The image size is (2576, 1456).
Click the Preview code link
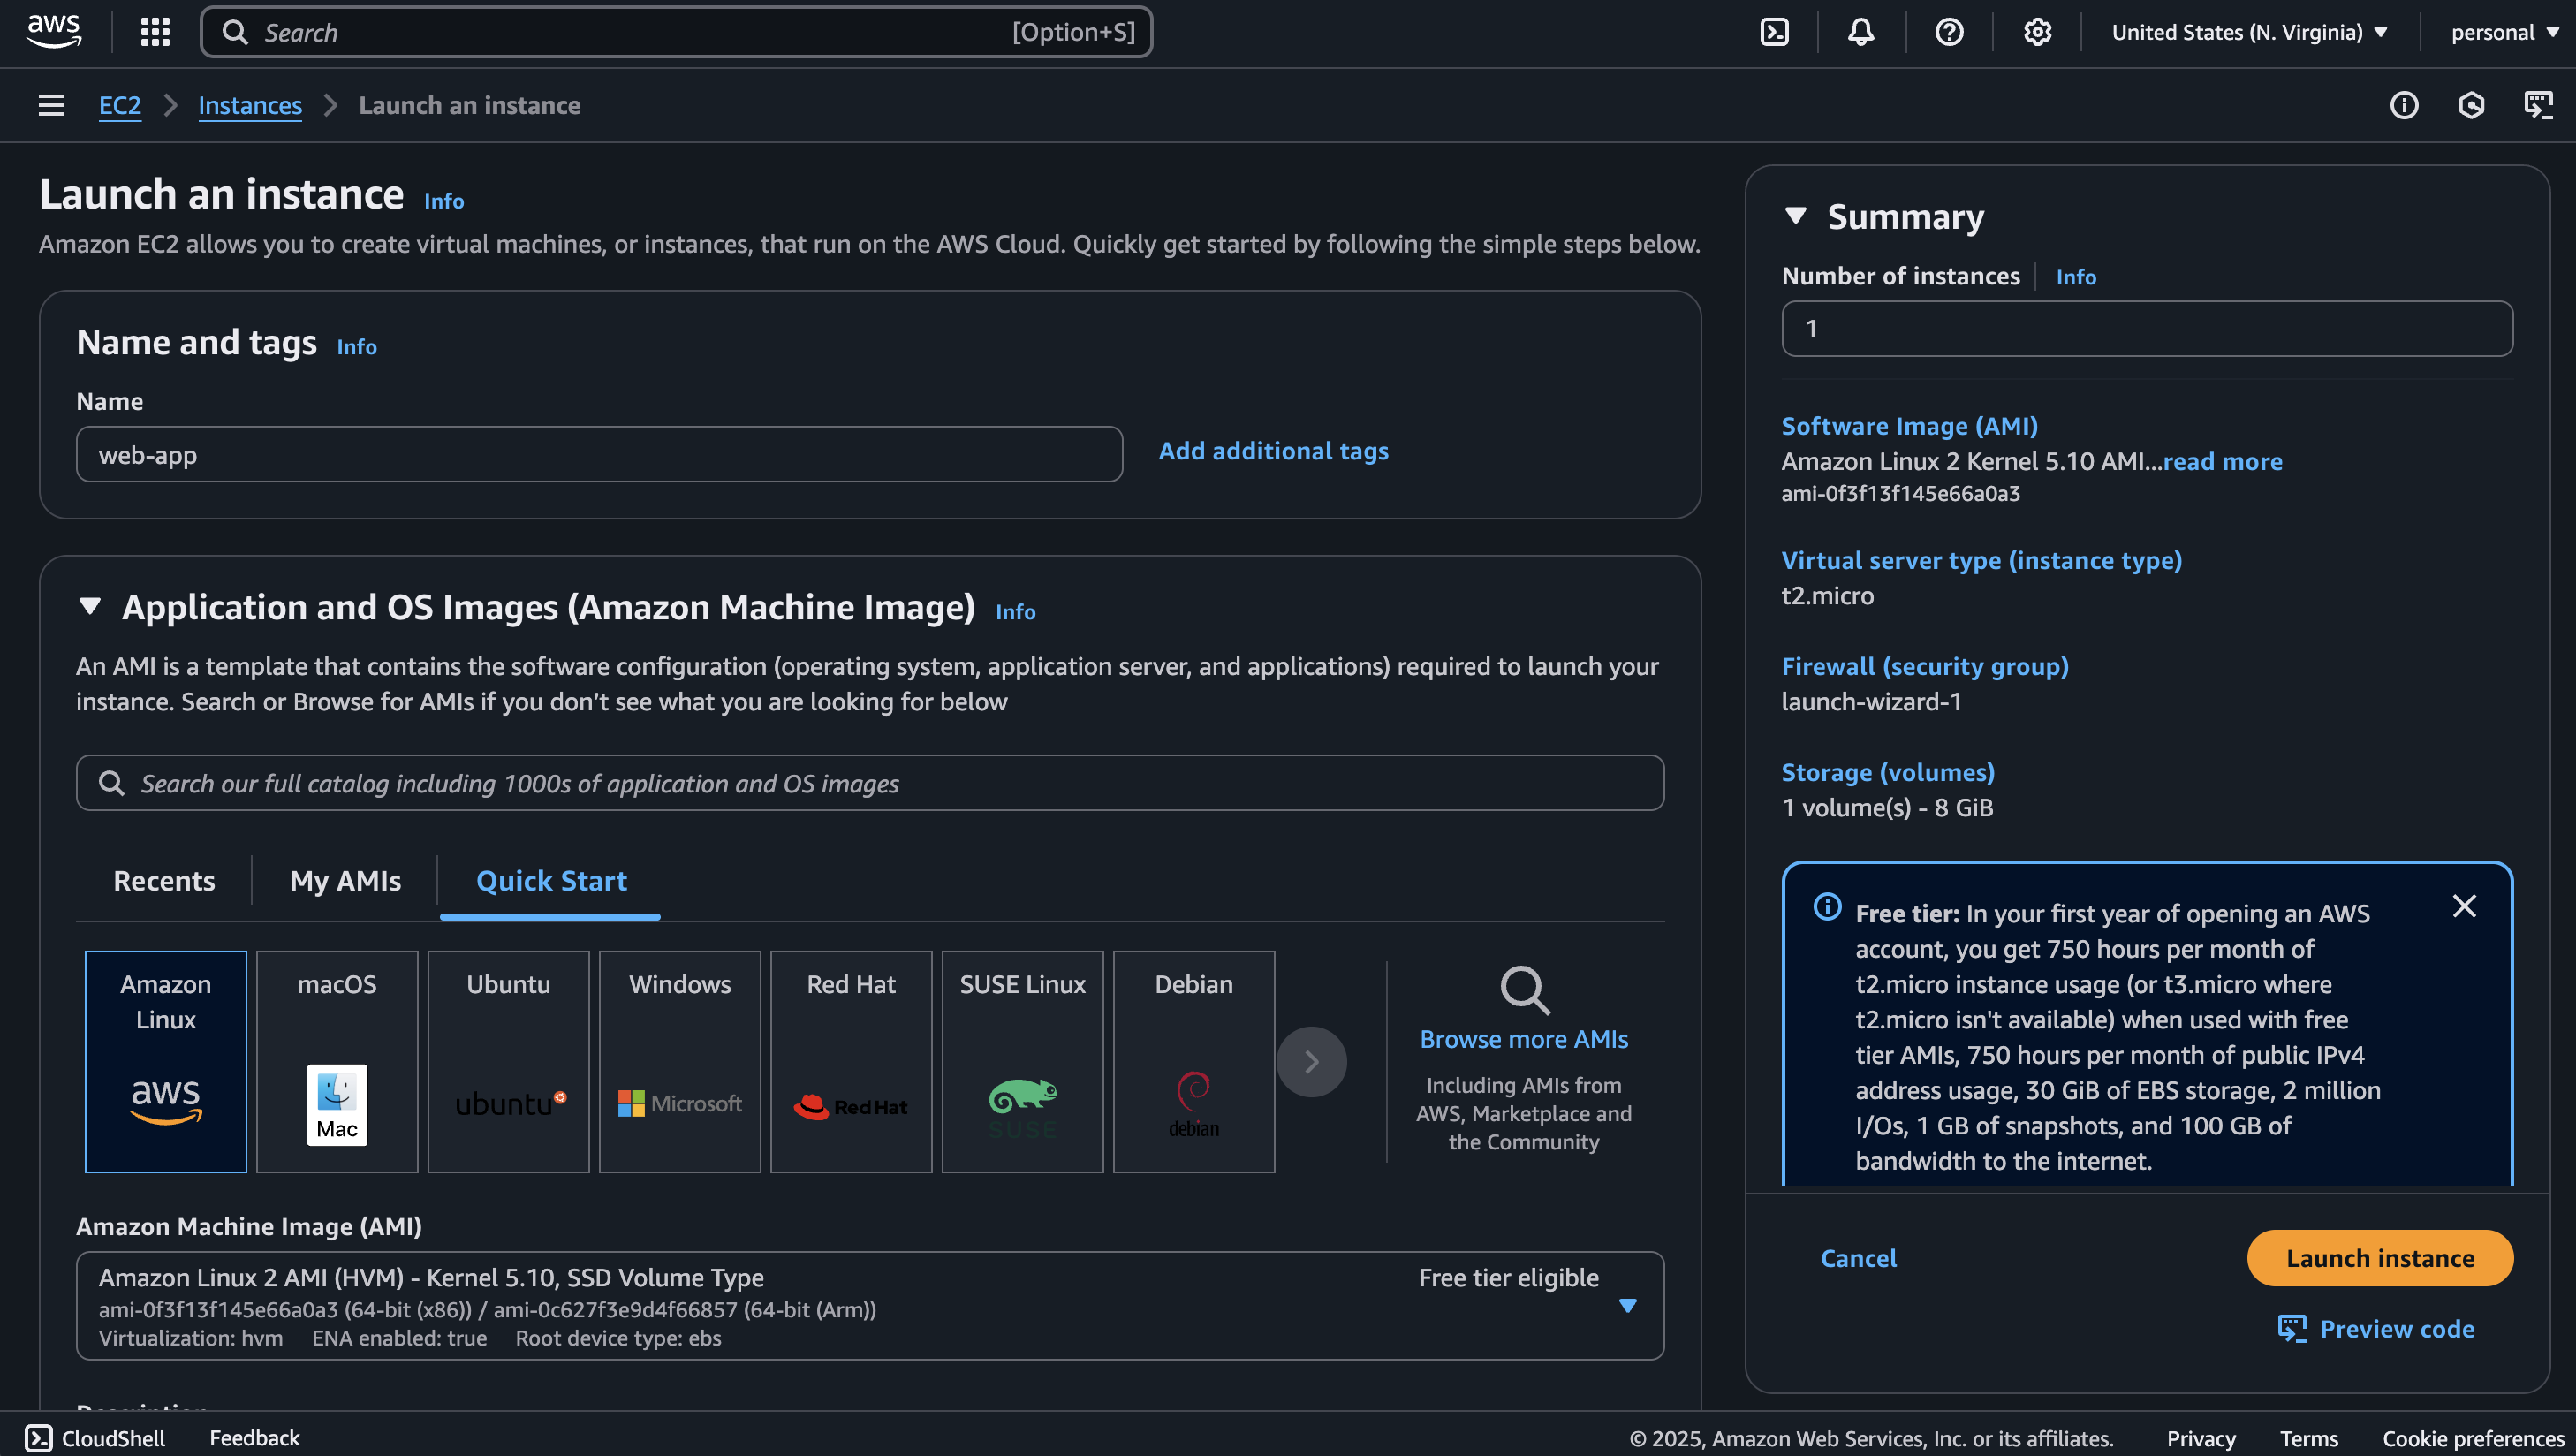(2397, 1329)
